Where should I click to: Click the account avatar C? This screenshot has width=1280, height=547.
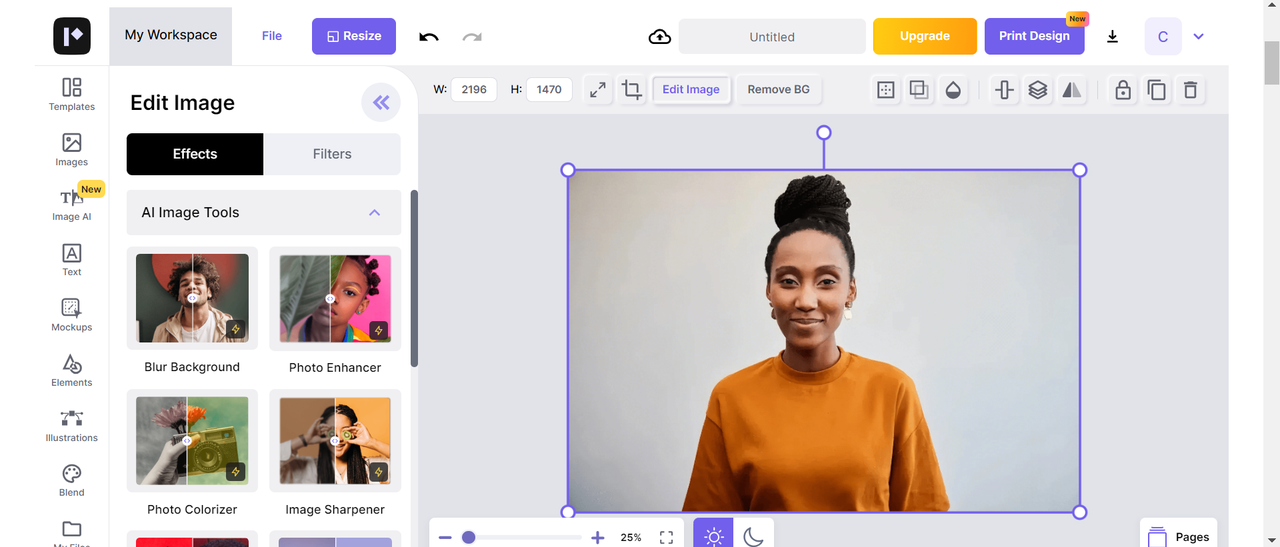tap(1163, 37)
